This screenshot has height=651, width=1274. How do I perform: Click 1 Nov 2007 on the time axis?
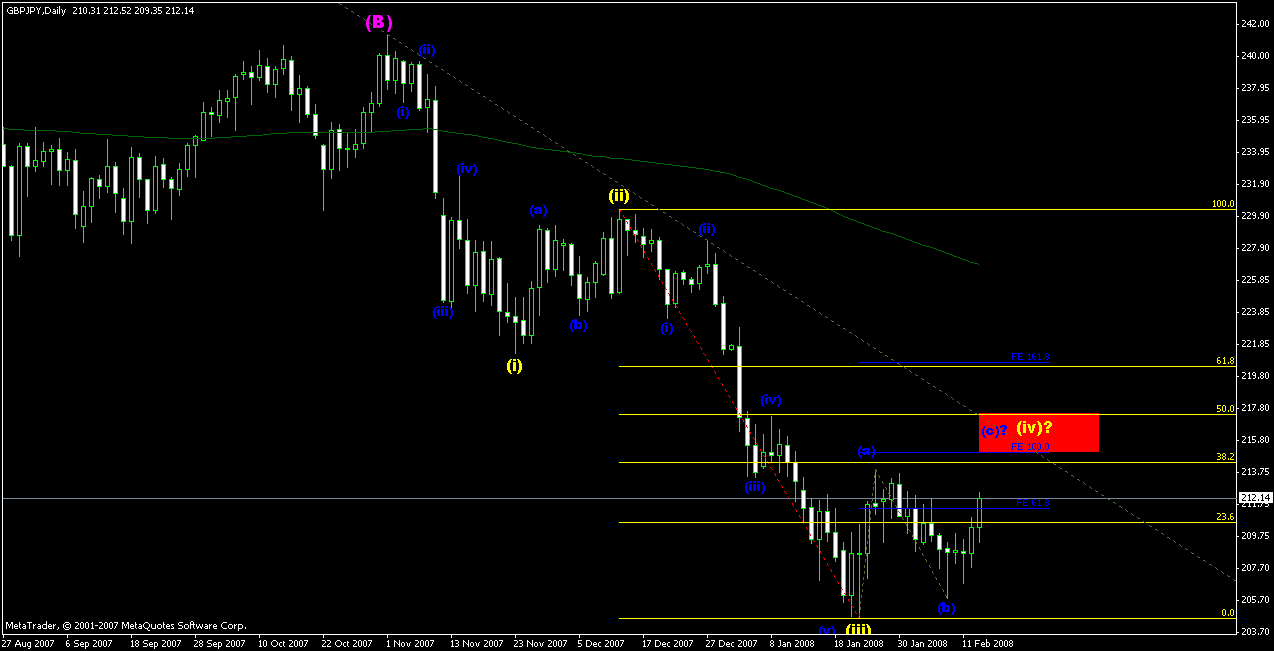[412, 644]
